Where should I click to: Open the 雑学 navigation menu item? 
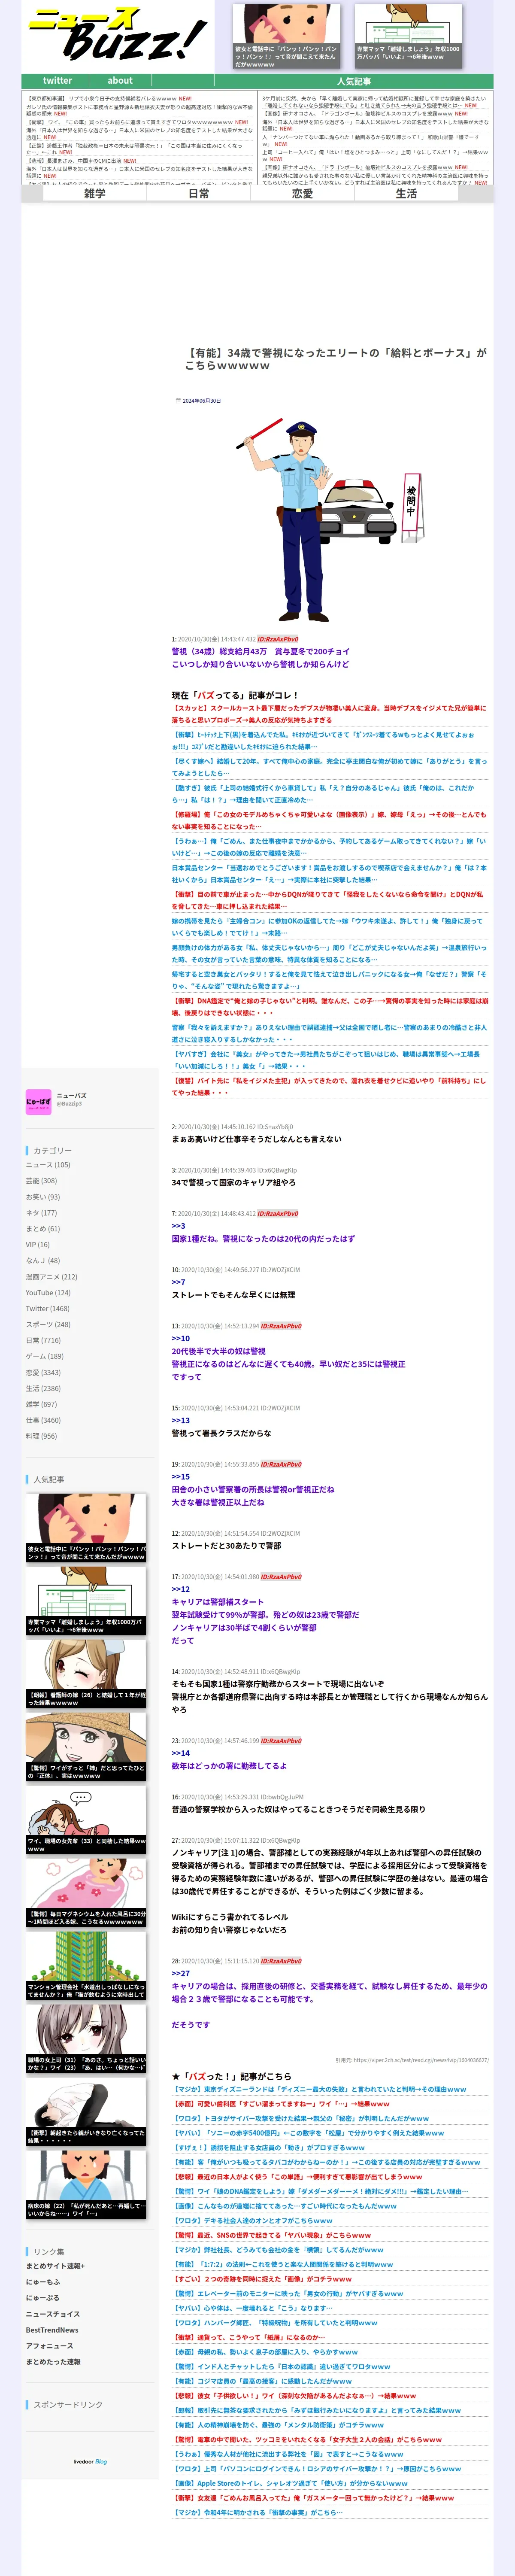pos(95,194)
